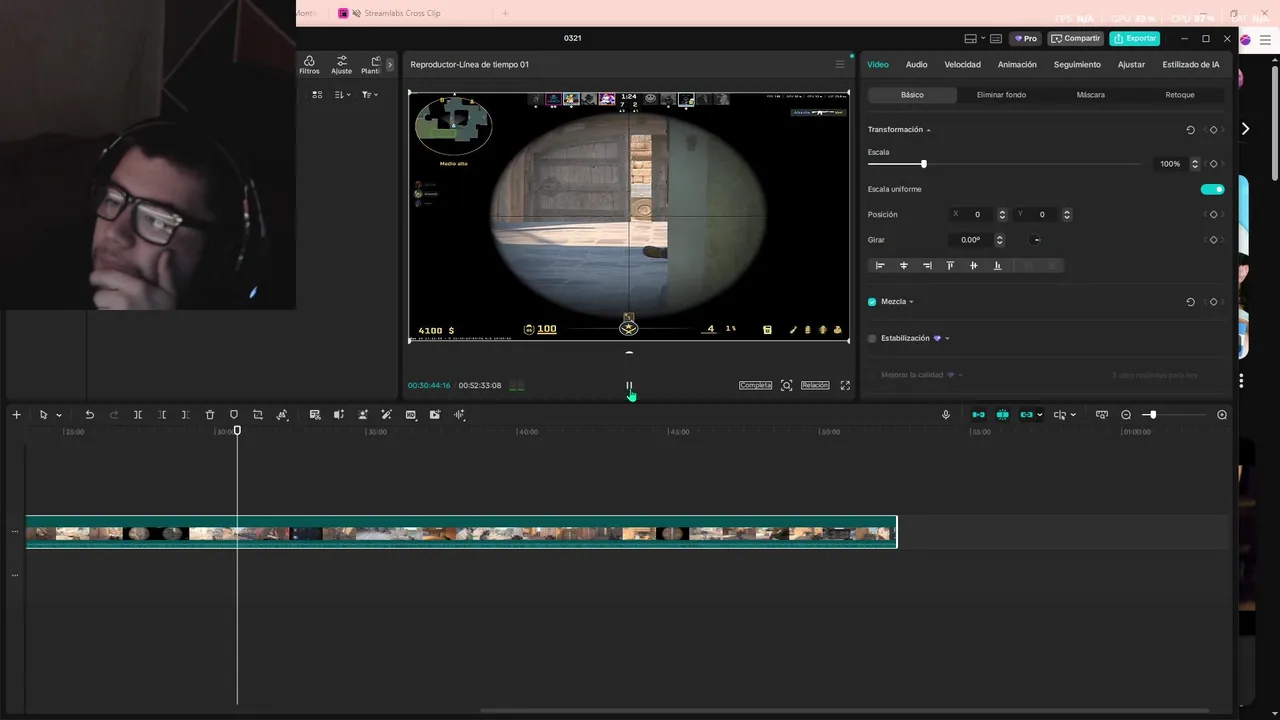Click the rotation dial next to Girar
The height and width of the screenshot is (720, 1280).
pos(1036,240)
